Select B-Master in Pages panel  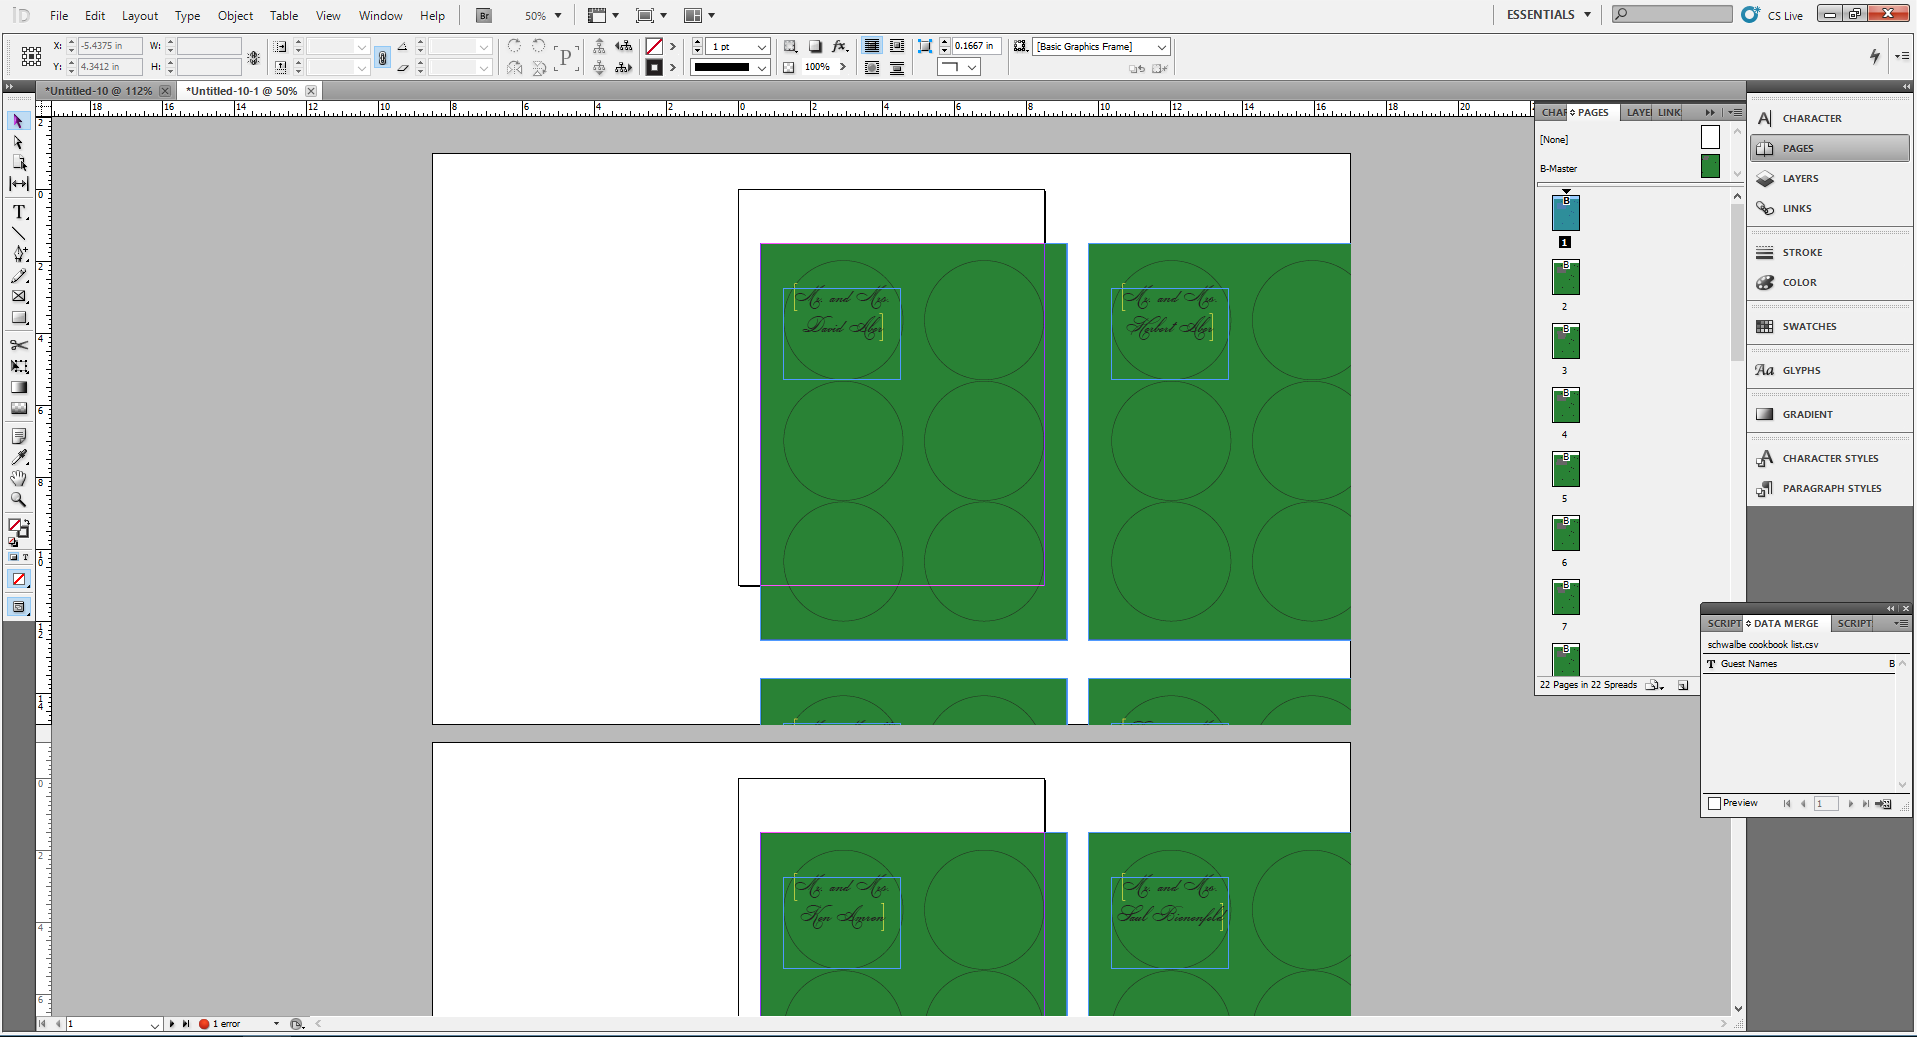point(1630,168)
